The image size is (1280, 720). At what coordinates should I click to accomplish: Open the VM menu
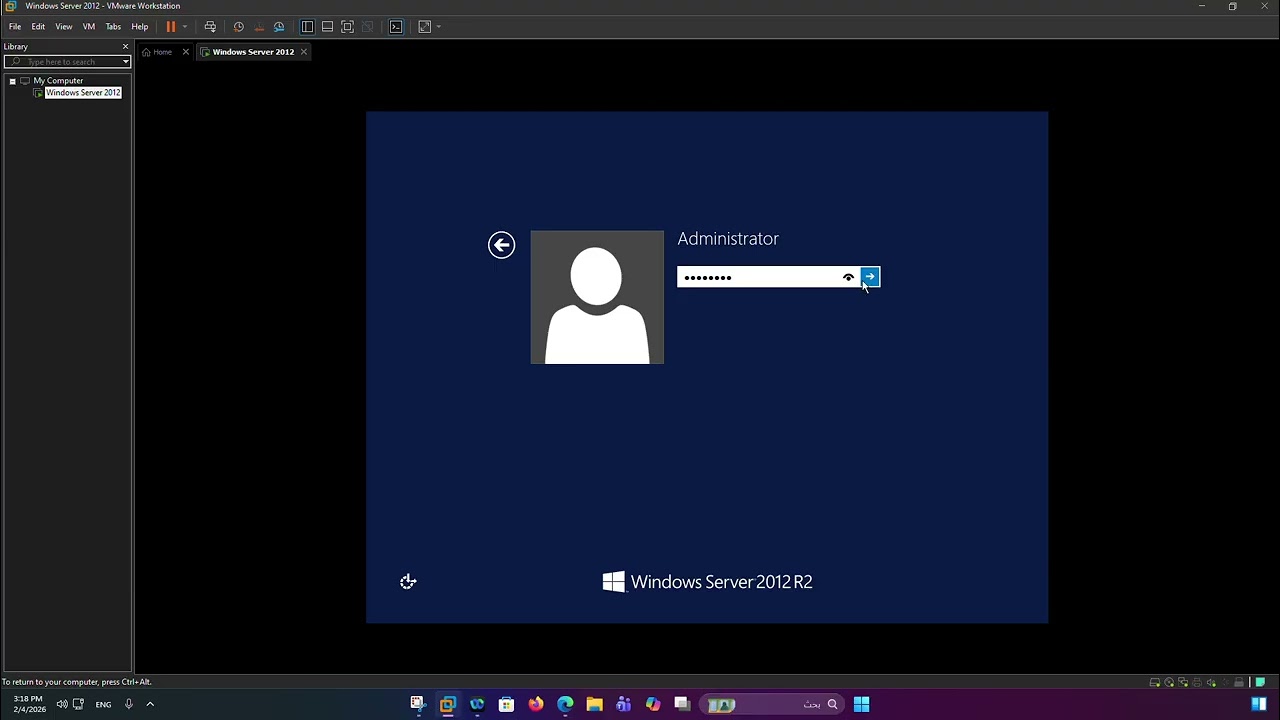click(x=89, y=27)
